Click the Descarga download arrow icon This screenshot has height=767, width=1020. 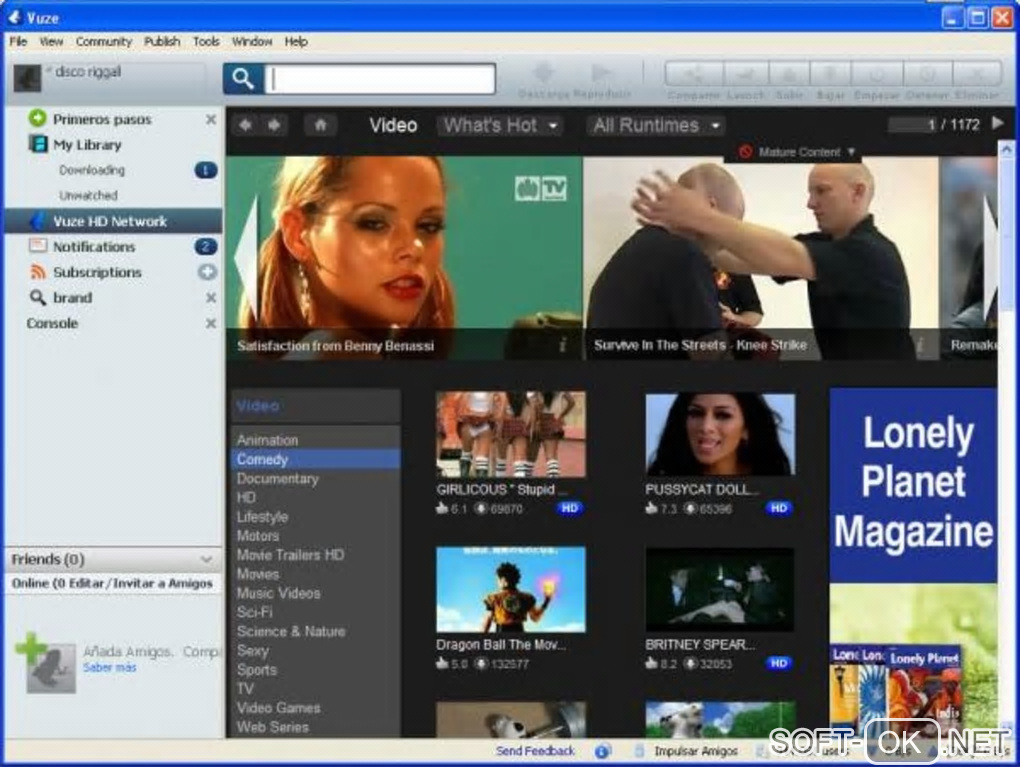pyautogui.click(x=543, y=73)
